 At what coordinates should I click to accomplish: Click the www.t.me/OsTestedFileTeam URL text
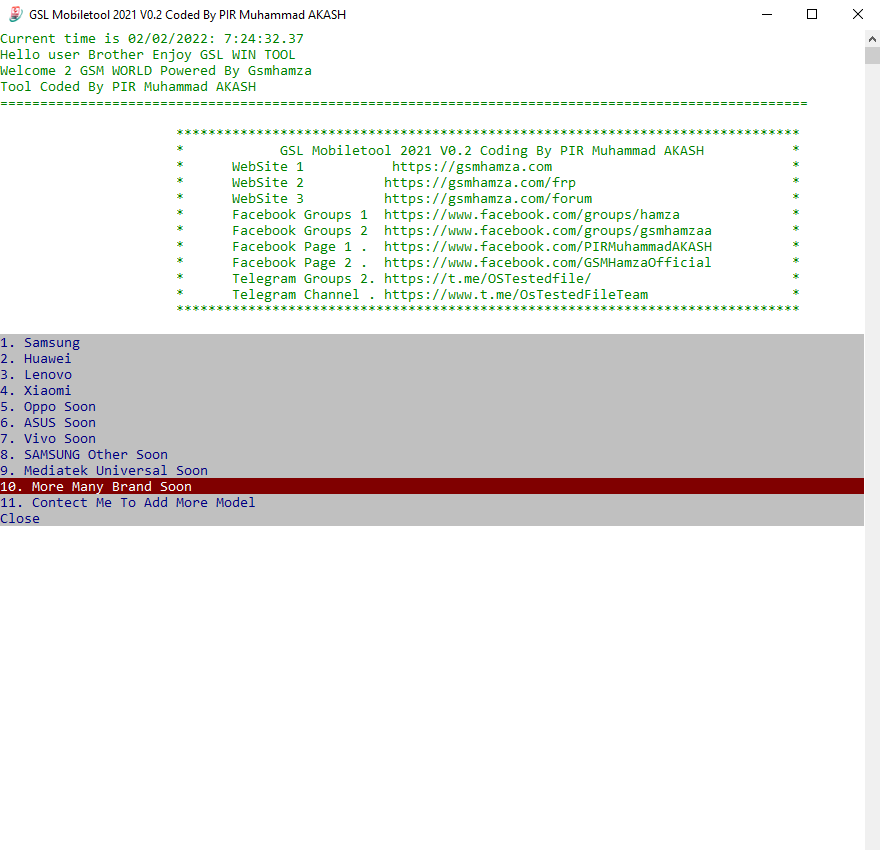516,295
